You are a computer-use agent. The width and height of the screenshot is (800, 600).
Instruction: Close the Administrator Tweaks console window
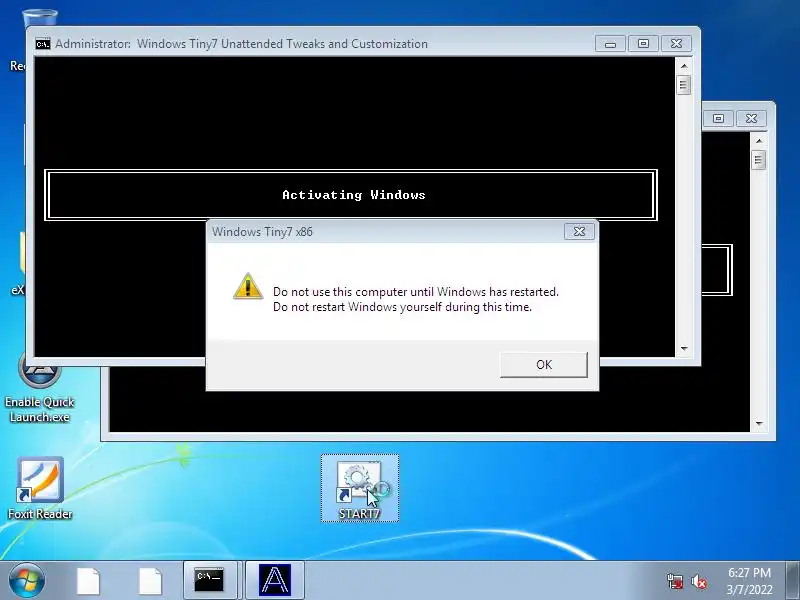[677, 44]
